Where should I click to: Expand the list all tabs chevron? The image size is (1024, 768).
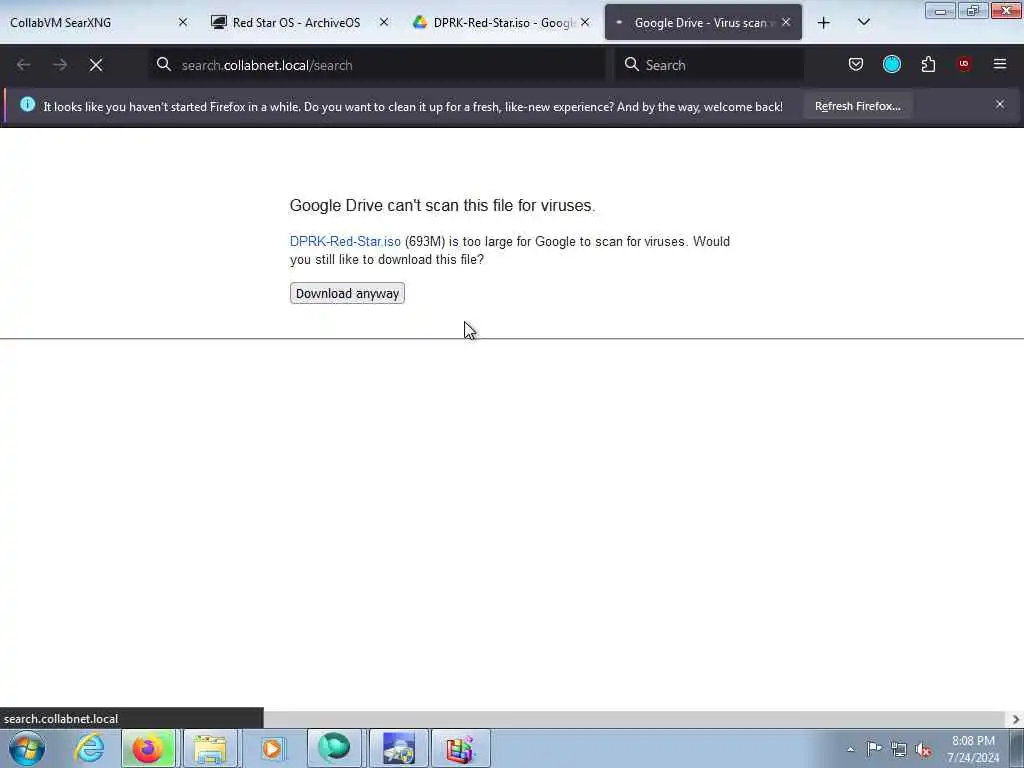point(863,23)
